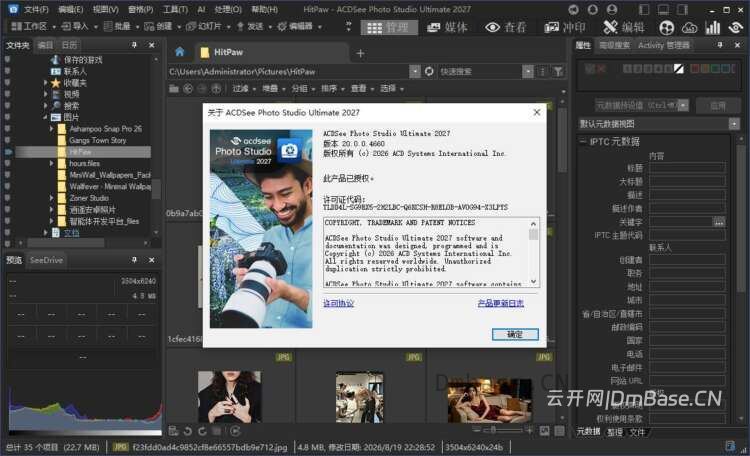The width and height of the screenshot is (750, 456).
Task: Switch to 编辑 (Edit) mode
Action: click(x=623, y=27)
